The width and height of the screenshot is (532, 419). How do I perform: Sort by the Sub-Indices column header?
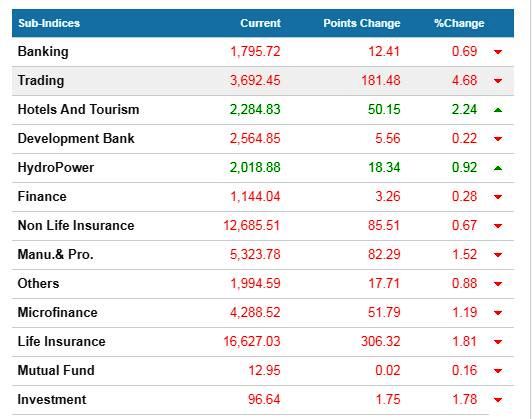tap(49, 23)
